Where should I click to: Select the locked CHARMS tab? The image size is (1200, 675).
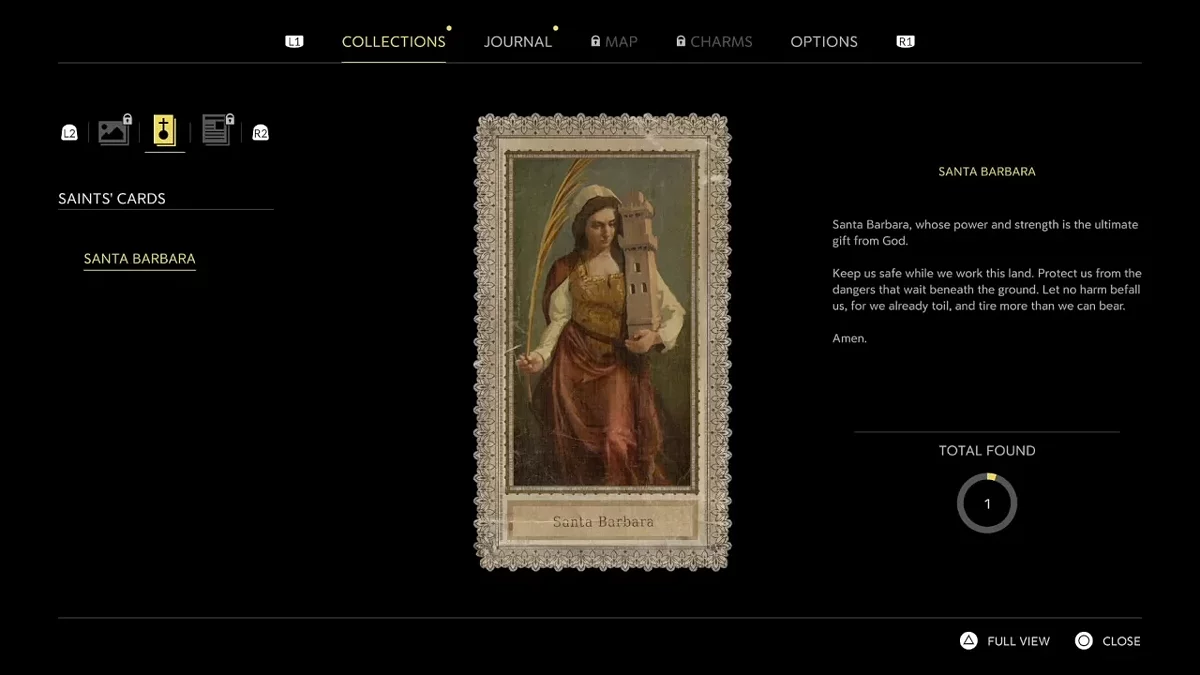point(721,42)
